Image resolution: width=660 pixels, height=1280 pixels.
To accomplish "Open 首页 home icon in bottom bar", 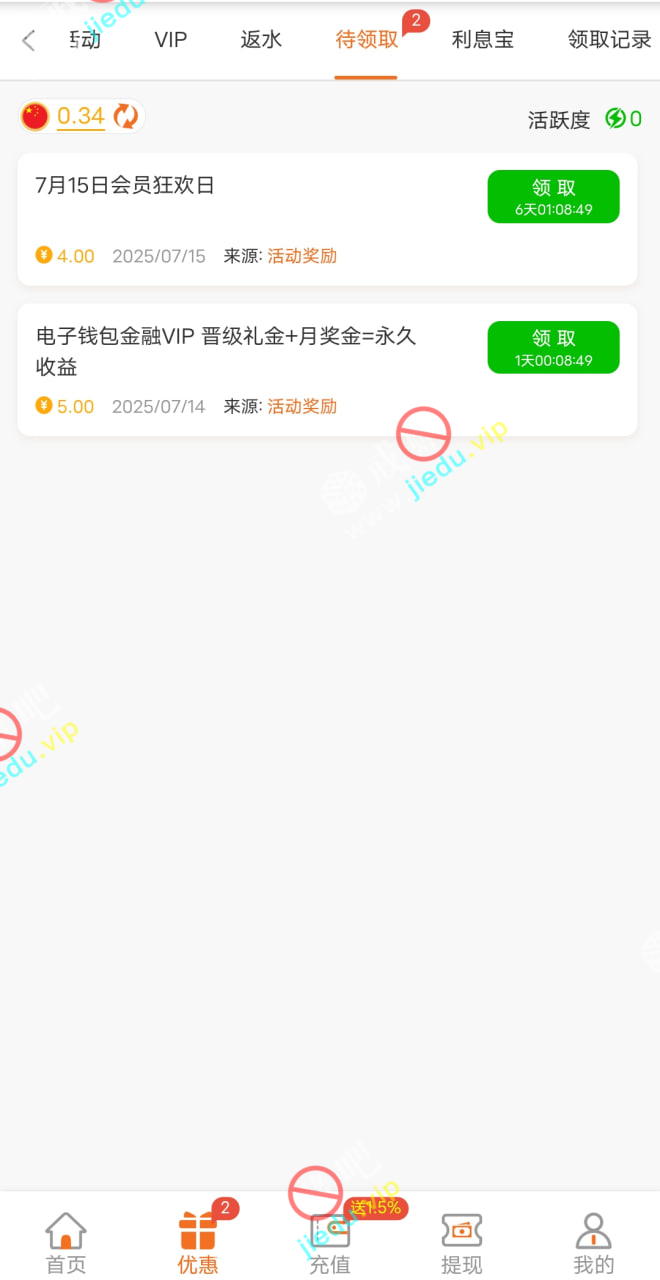I will (x=66, y=1230).
